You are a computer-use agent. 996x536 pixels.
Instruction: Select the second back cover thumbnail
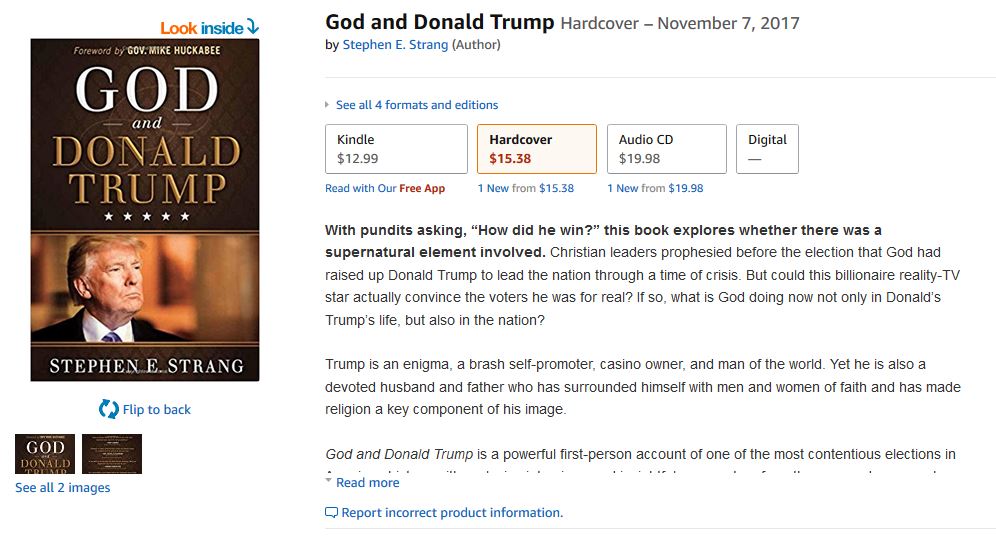[x=112, y=454]
